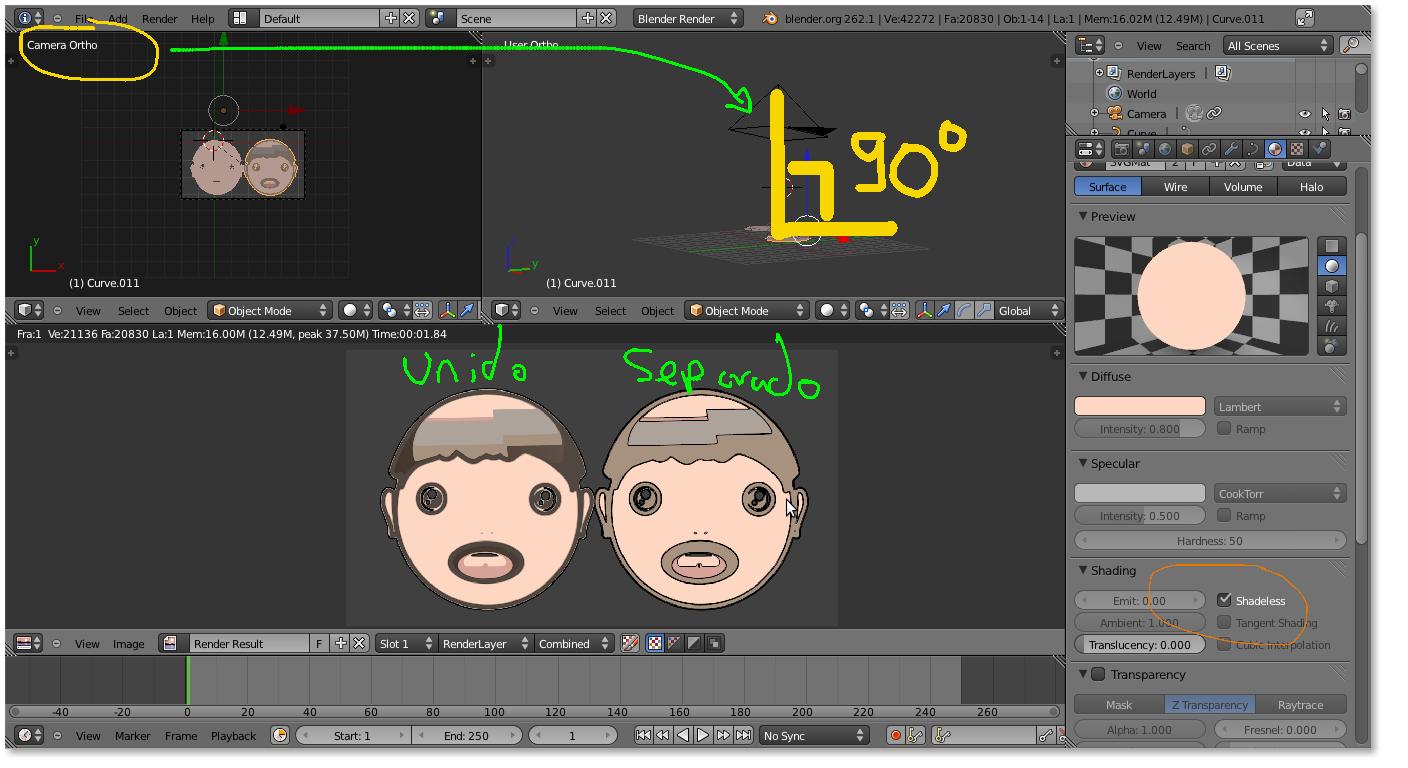The width and height of the screenshot is (1408, 768).
Task: Open the Blender Render engine dropdown
Action: 689,18
